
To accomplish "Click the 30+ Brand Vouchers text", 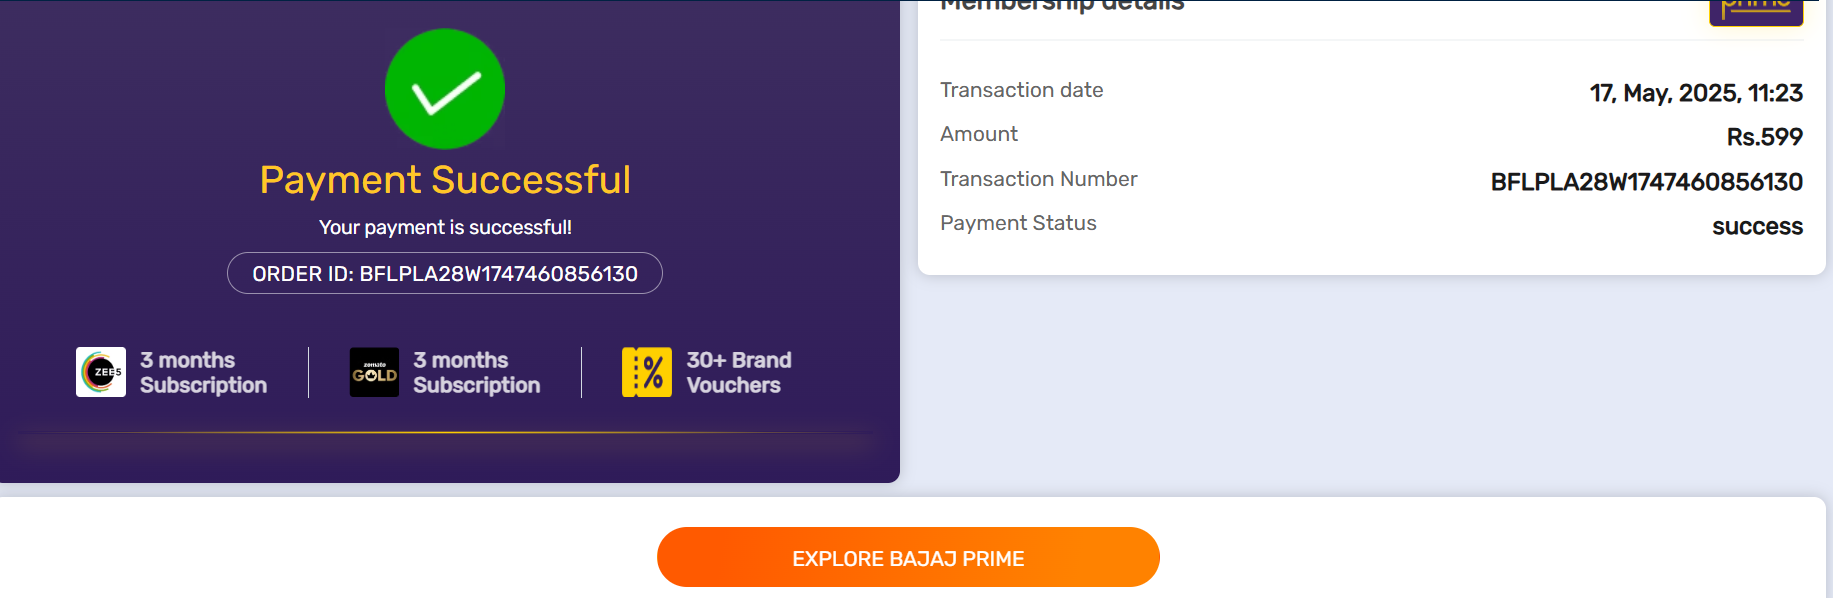I will click(739, 372).
